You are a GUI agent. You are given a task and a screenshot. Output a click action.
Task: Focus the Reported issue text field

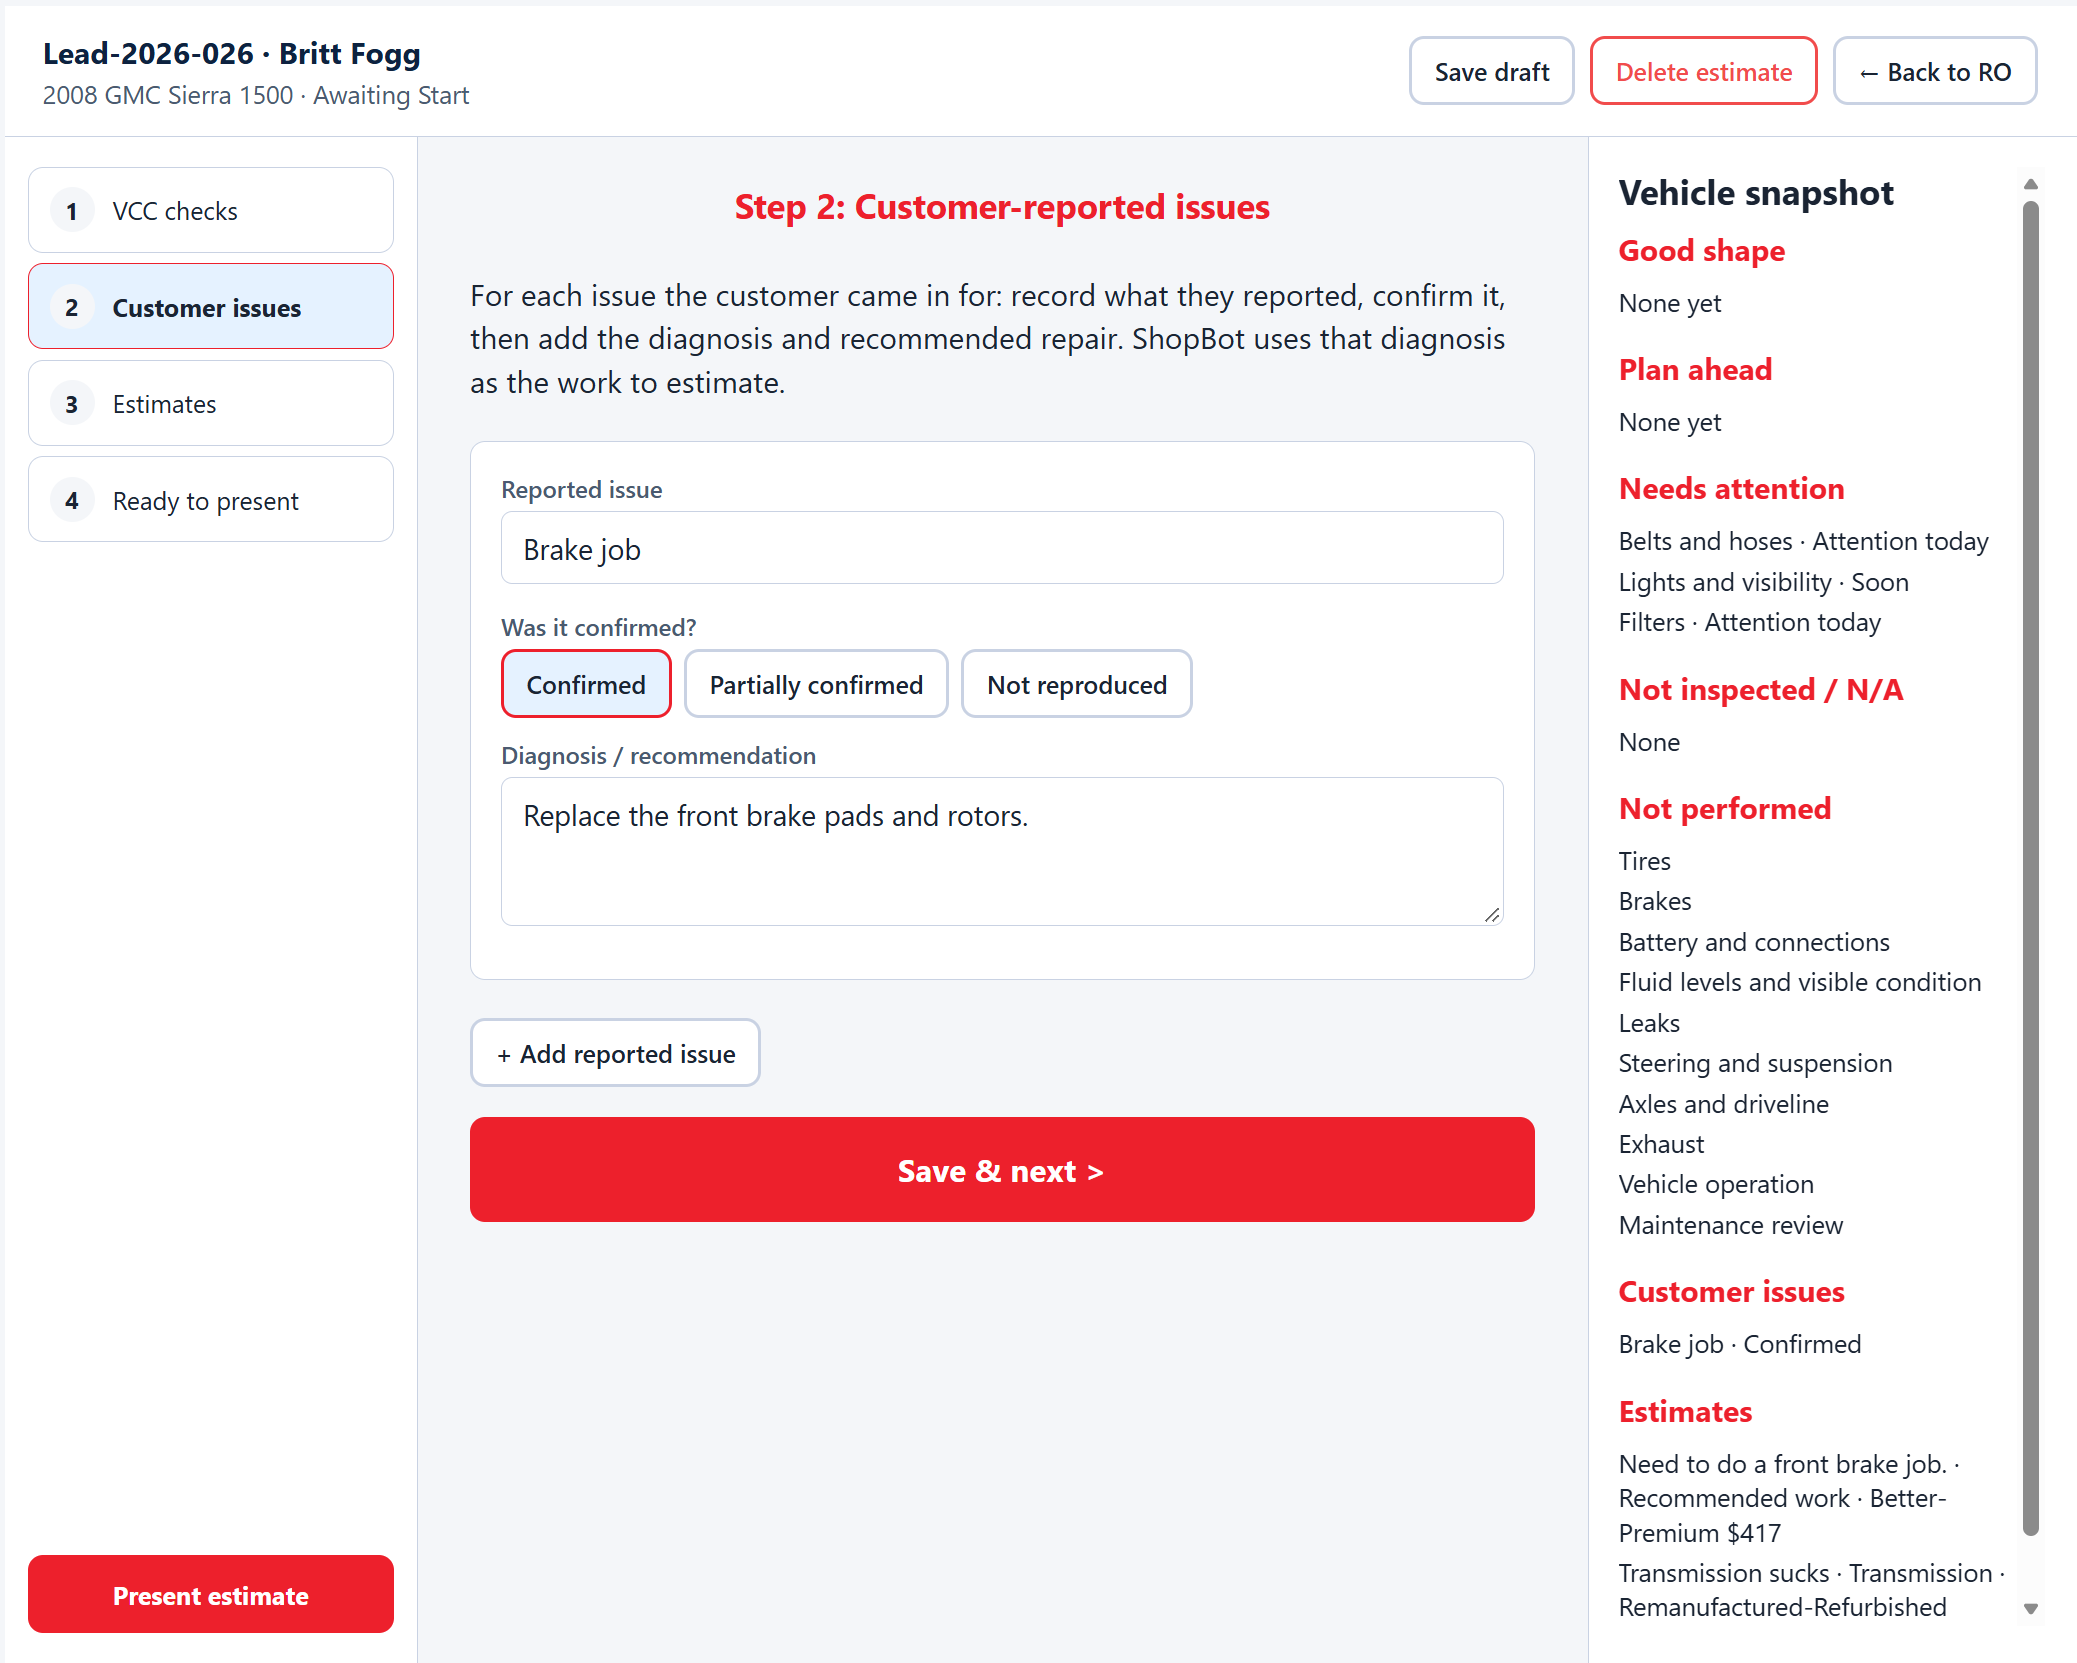(1002, 548)
